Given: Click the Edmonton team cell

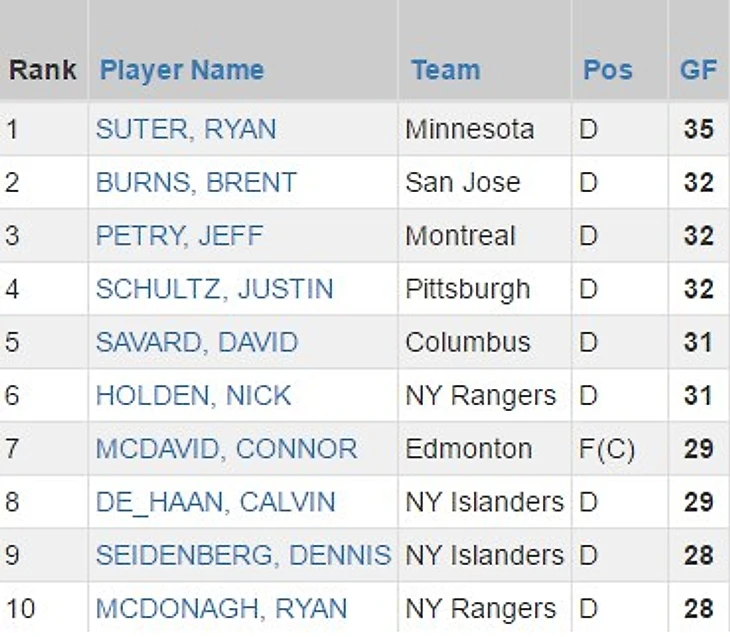Looking at the screenshot, I should click(x=468, y=449).
